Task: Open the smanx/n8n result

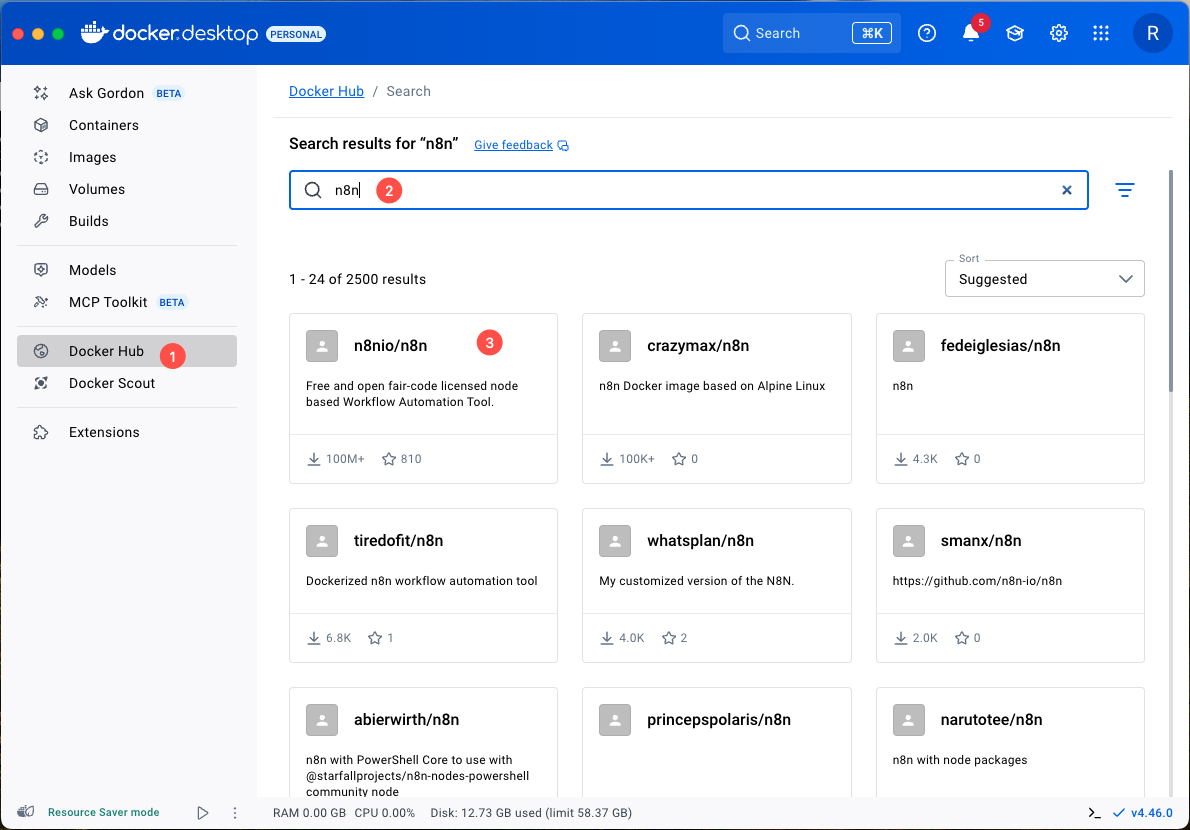Action: [1010, 585]
